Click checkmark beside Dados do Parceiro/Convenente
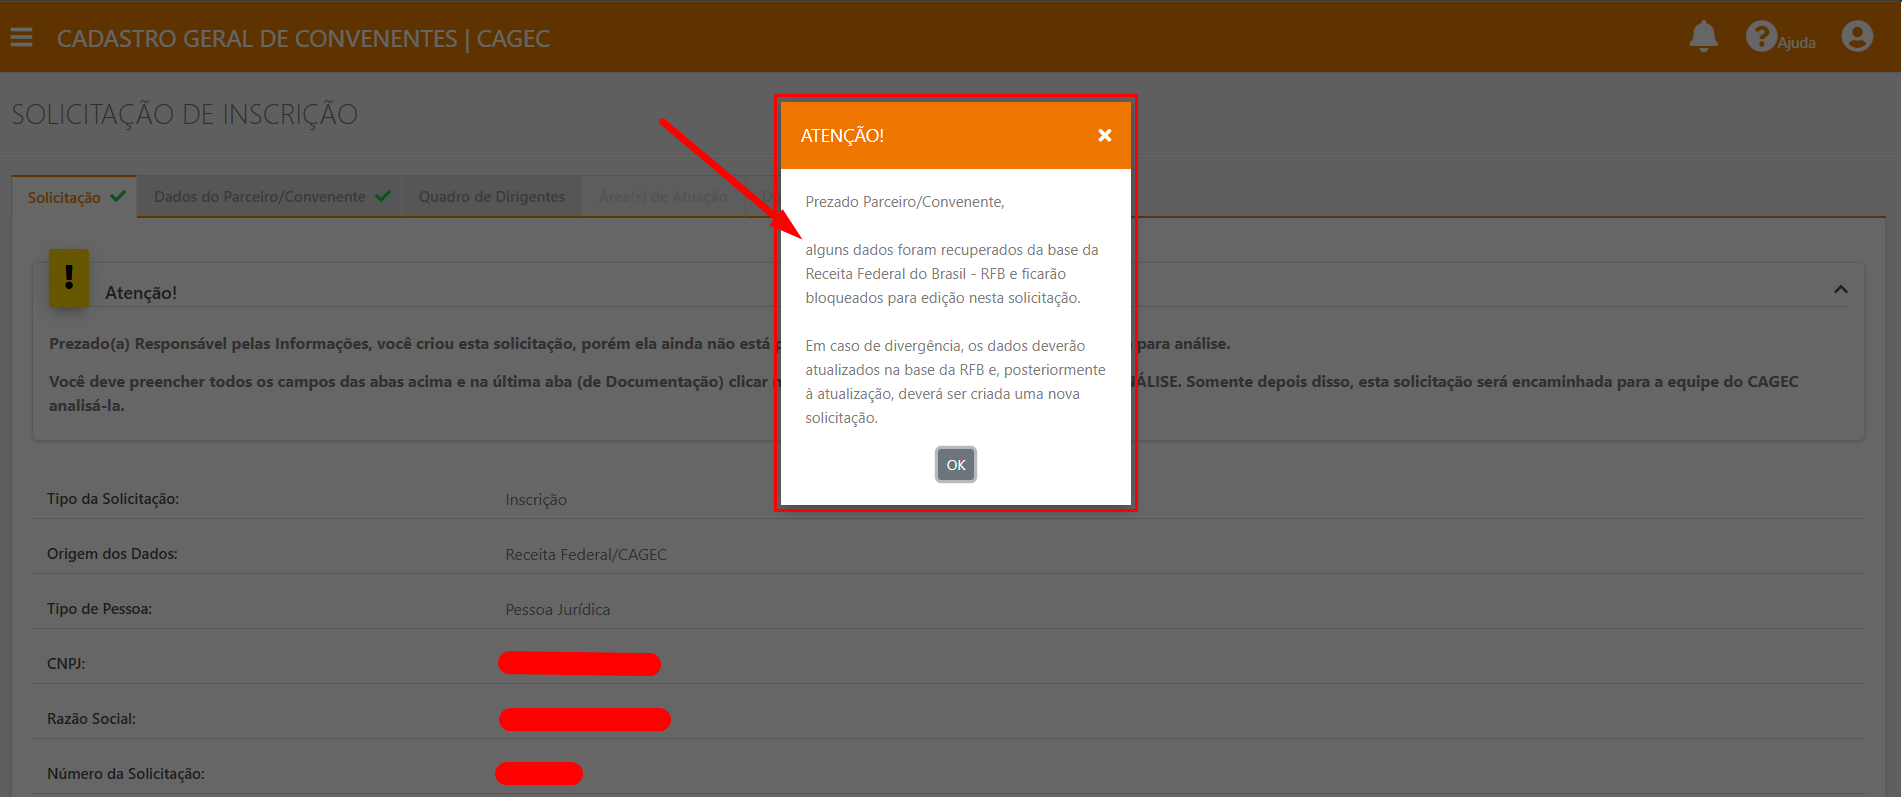Viewport: 1902px width, 797px height. coord(383,196)
